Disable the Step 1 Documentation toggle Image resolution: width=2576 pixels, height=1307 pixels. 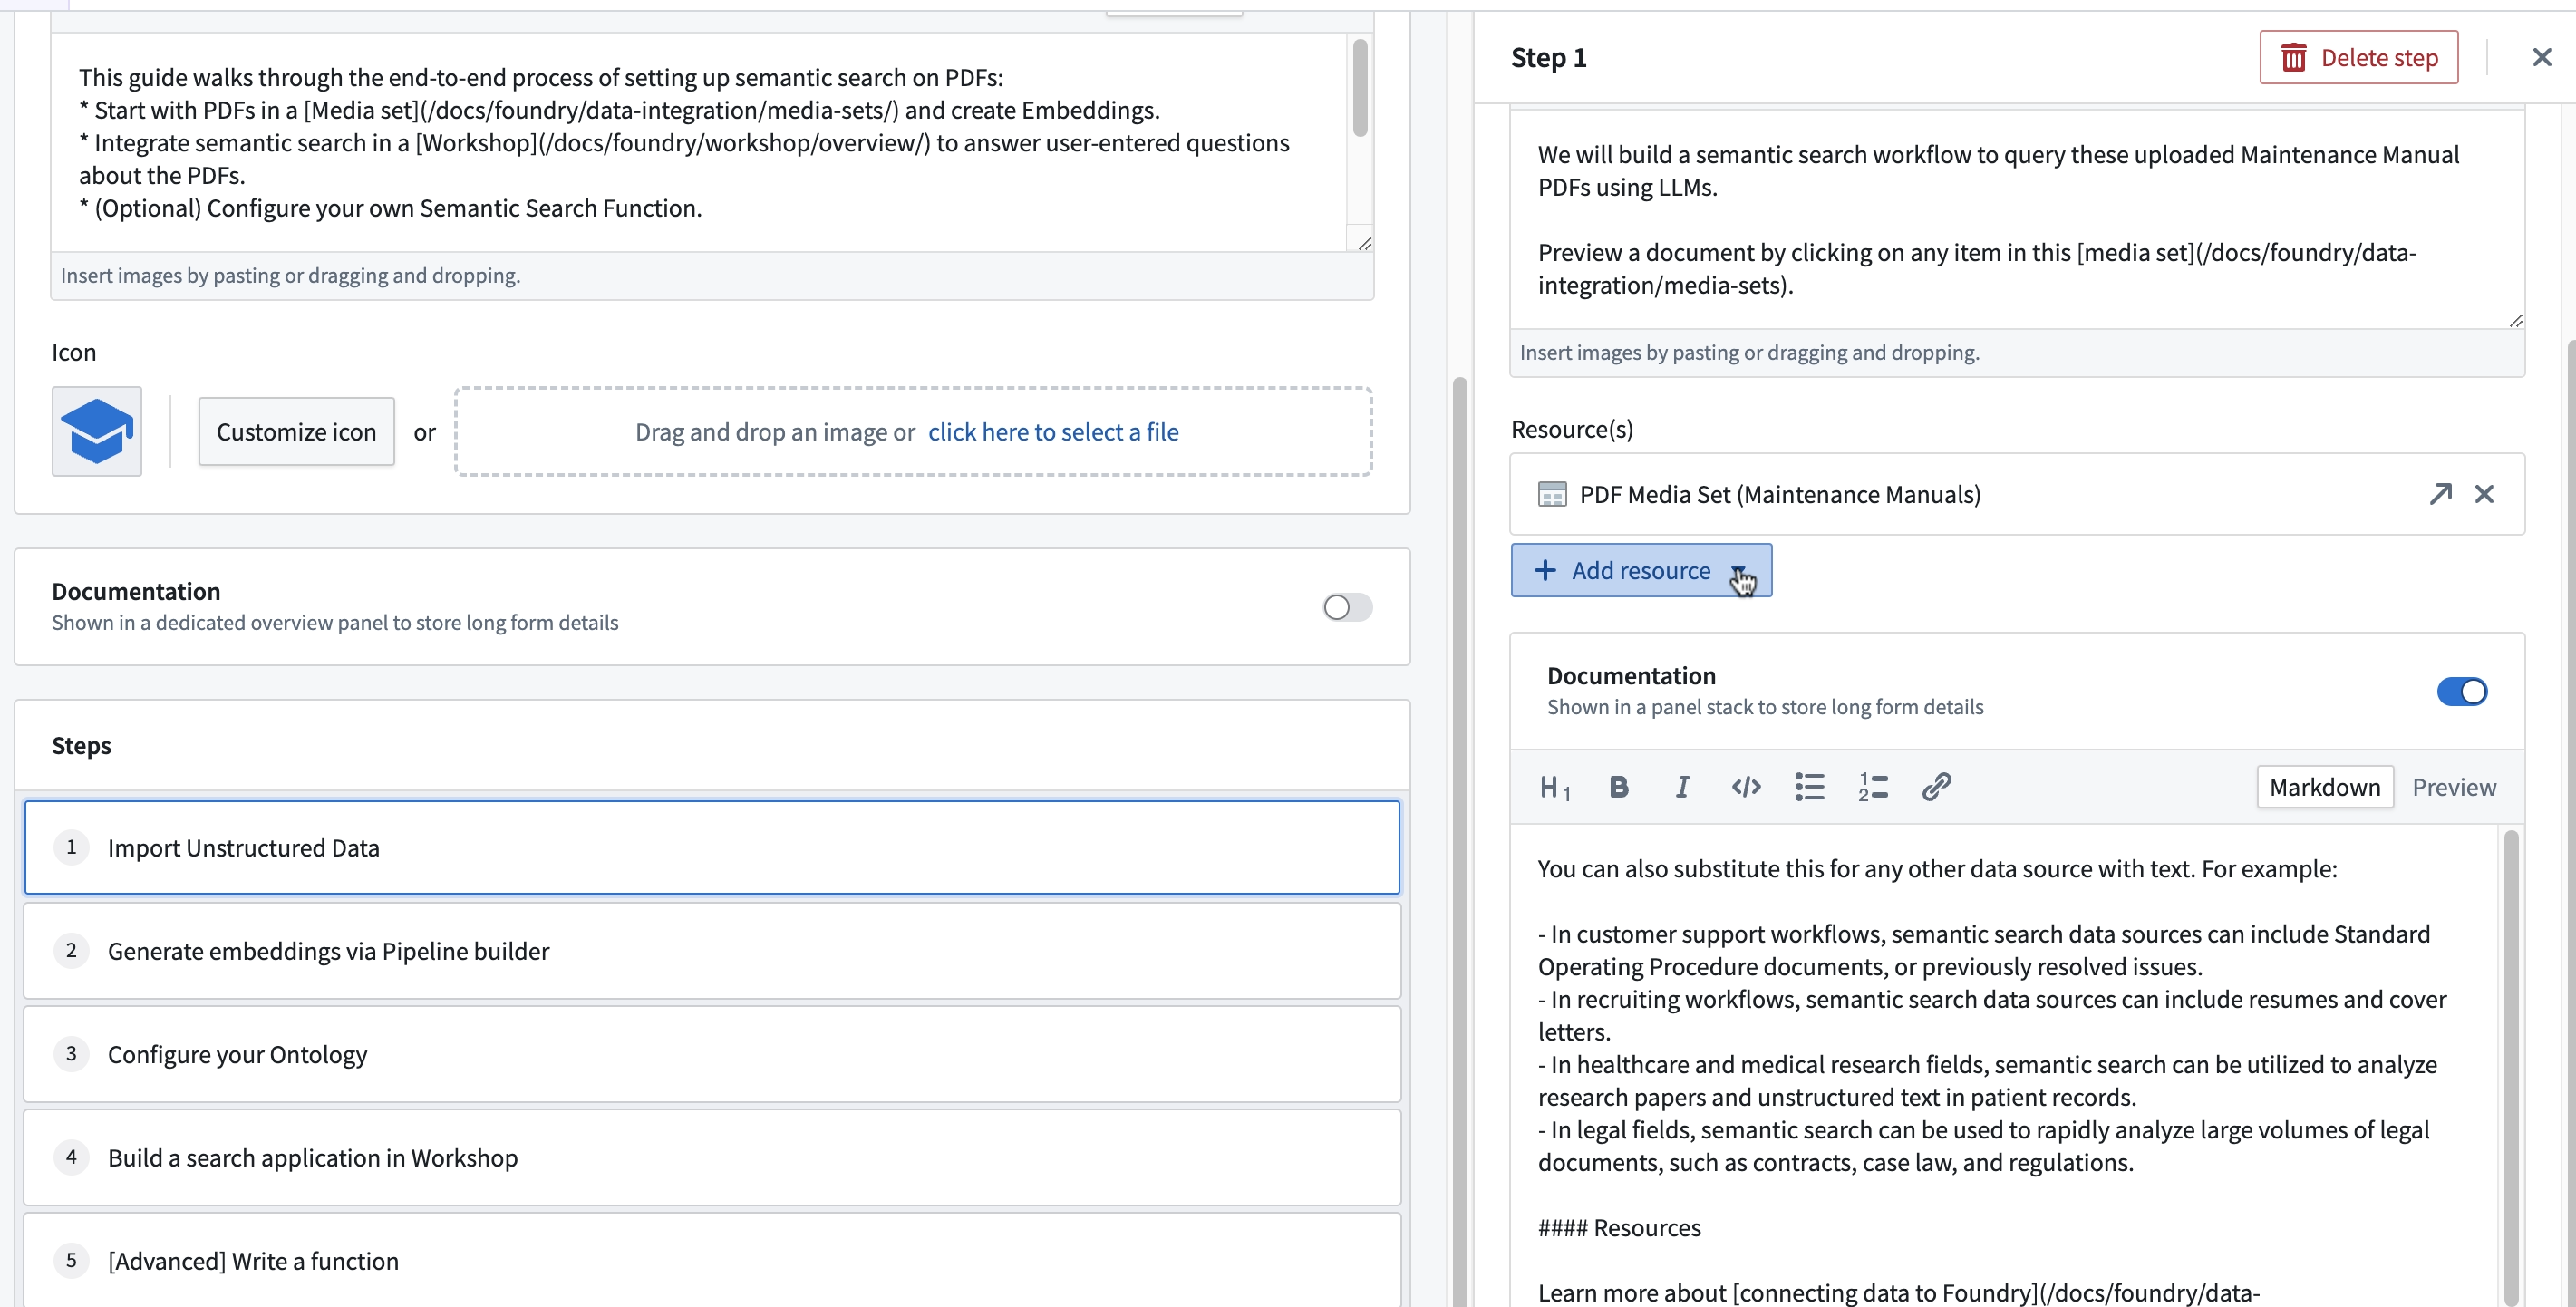pyautogui.click(x=2461, y=691)
